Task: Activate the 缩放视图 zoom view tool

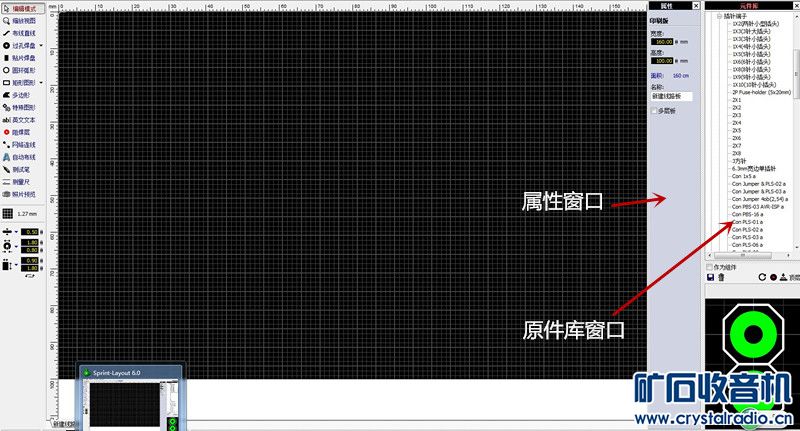Action: tap(20, 21)
